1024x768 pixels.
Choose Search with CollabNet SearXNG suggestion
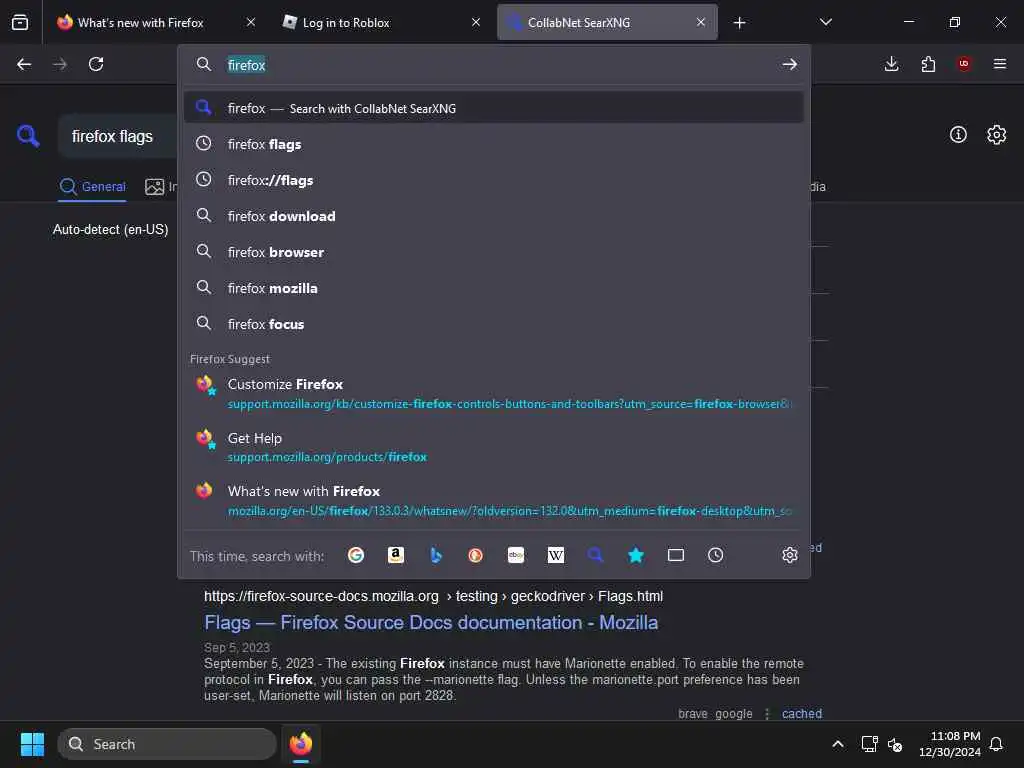tap(494, 108)
